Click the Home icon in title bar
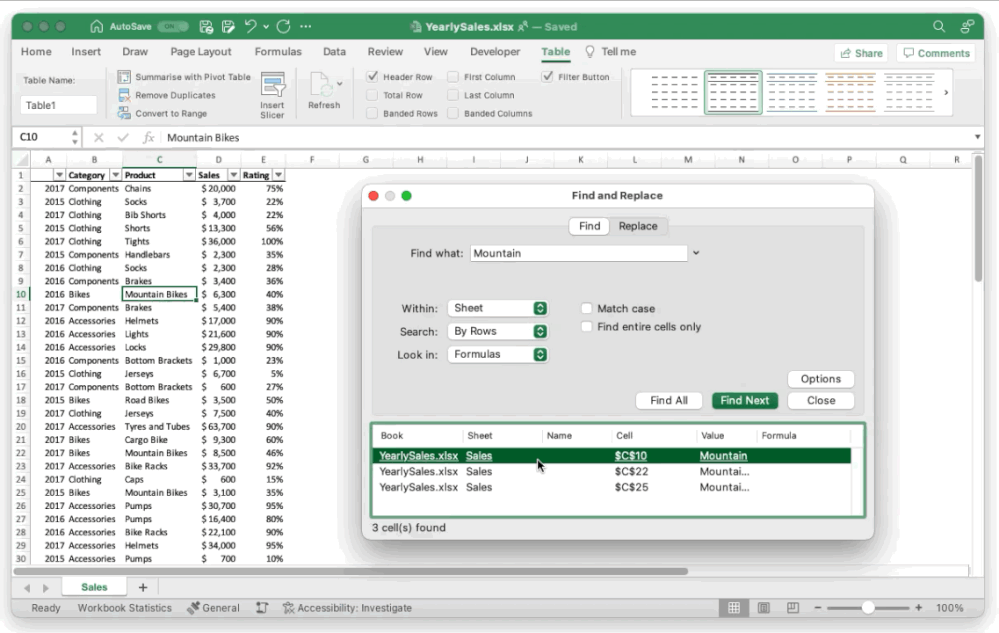This screenshot has width=999, height=633. [x=97, y=26]
